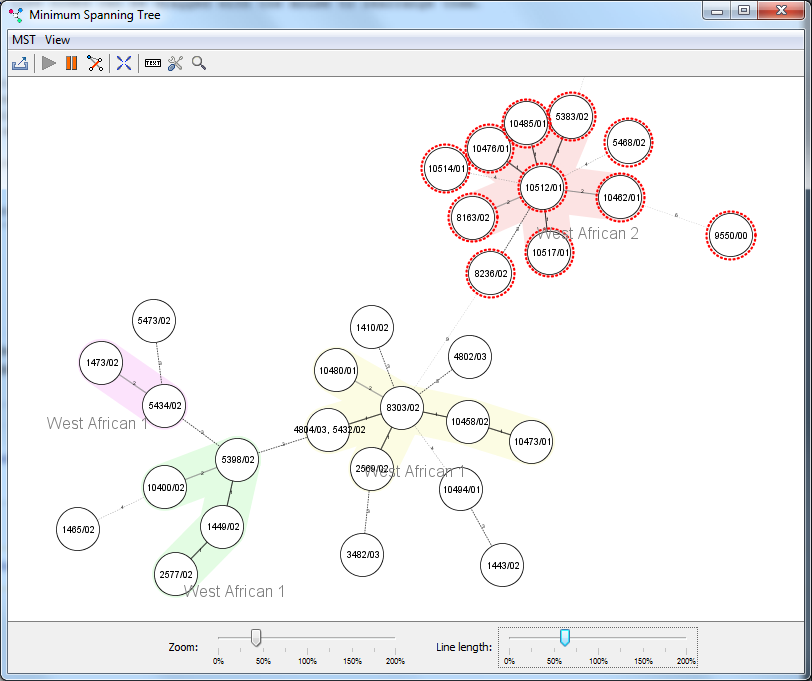Image resolution: width=812 pixels, height=681 pixels.
Task: Select node 5398/02 in green cluster
Action: coord(238,460)
